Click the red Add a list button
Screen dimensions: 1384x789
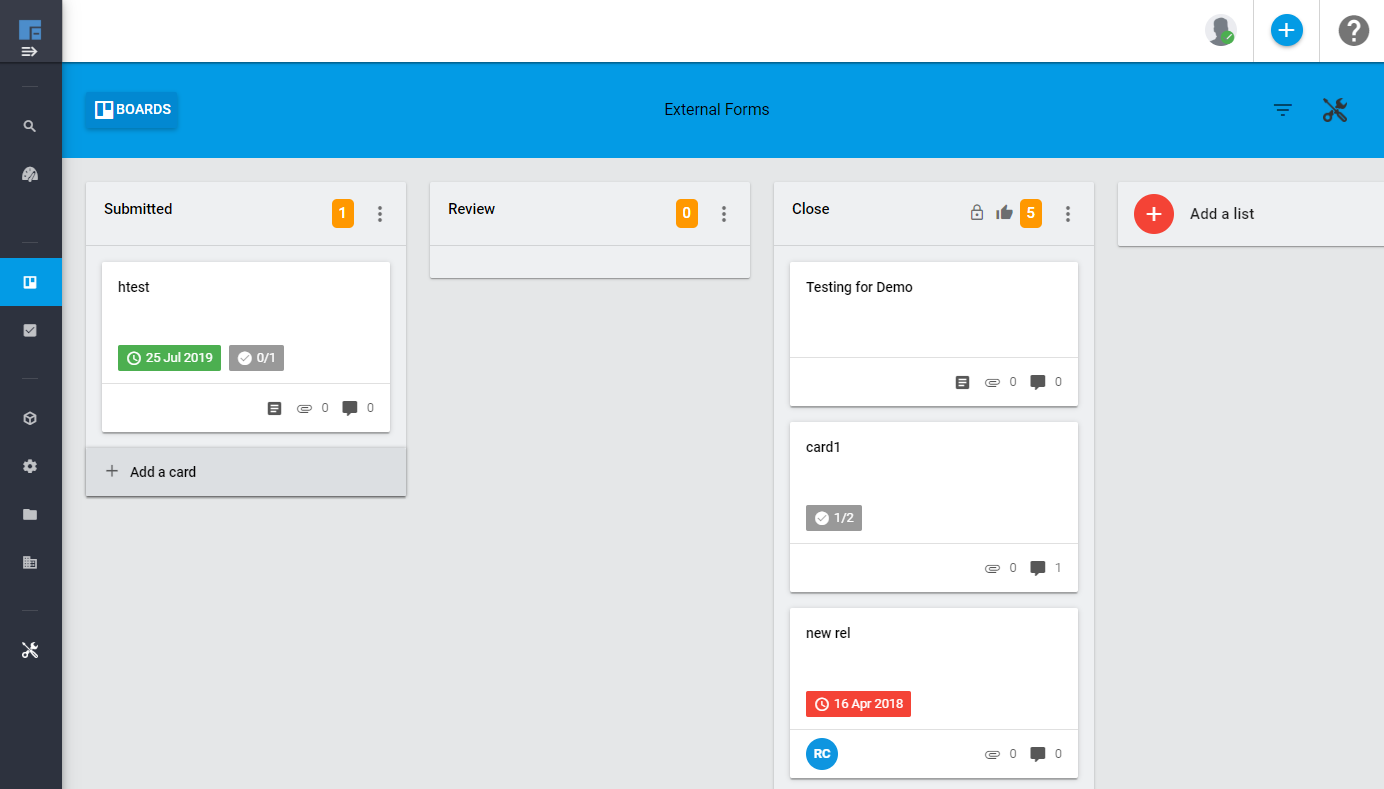[1153, 214]
